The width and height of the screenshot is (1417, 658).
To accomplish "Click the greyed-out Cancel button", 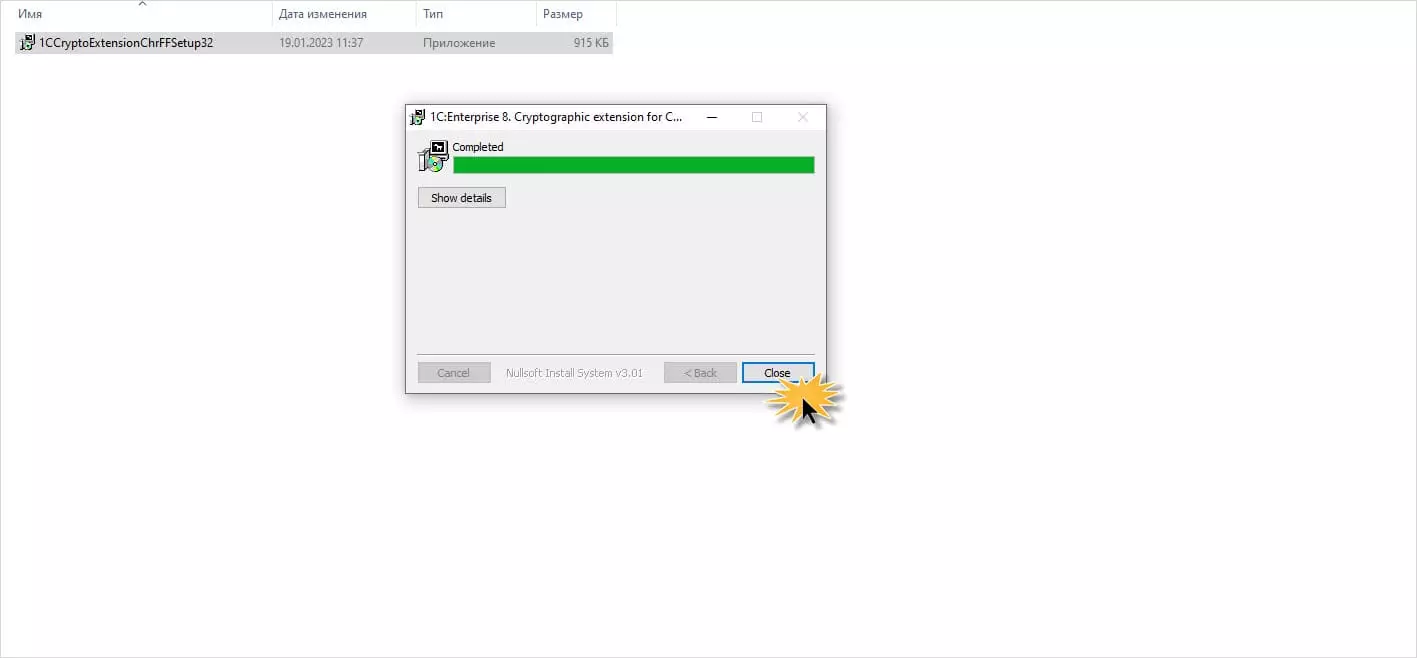I will [x=453, y=373].
